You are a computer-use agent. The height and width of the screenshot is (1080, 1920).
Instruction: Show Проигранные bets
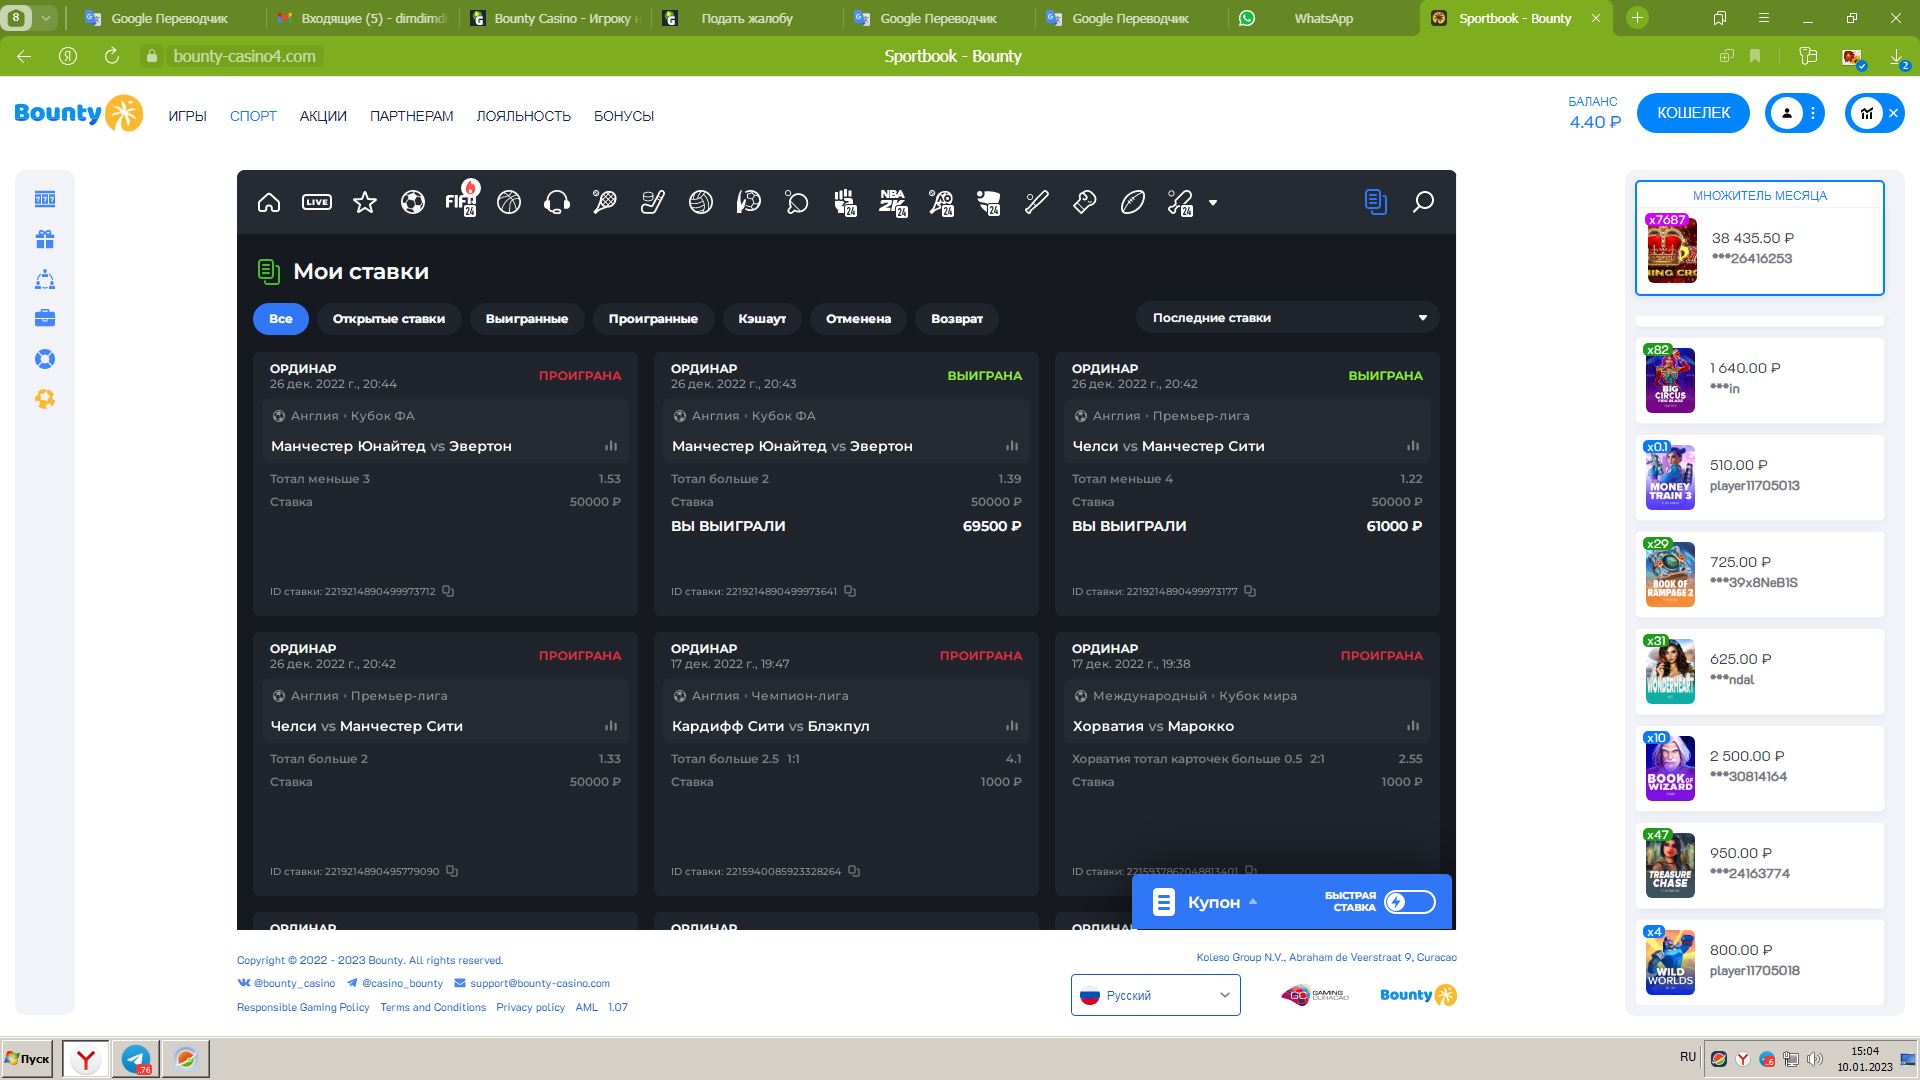[653, 319]
